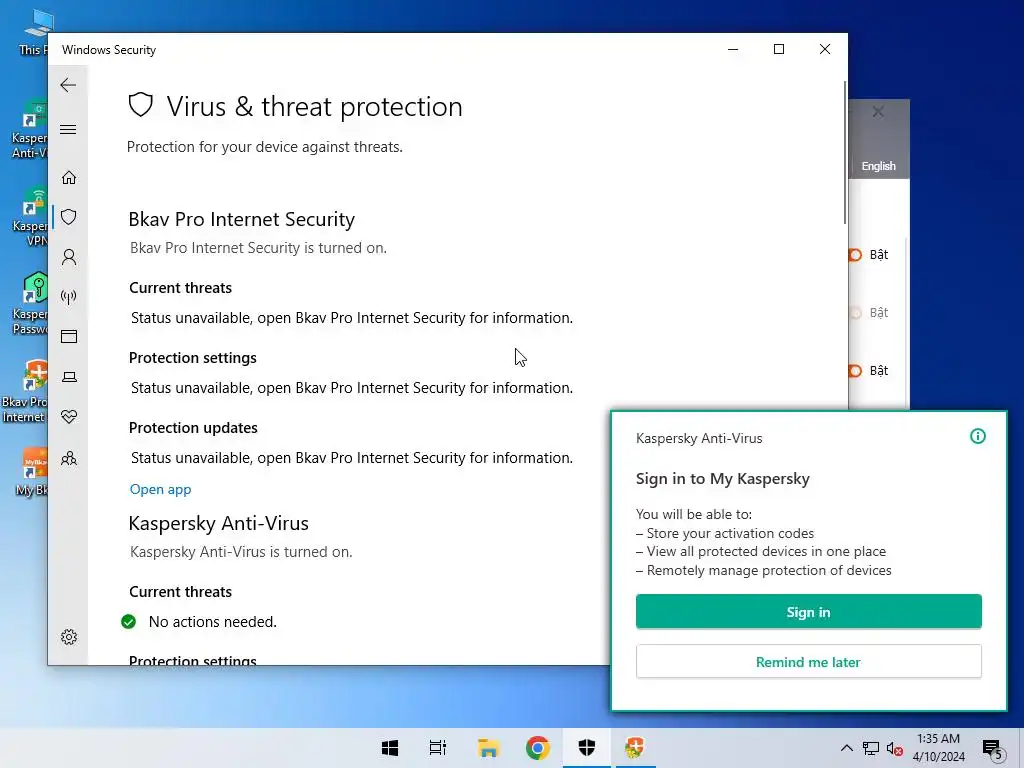Close the Bkav window behind
Image resolution: width=1024 pixels, height=768 pixels.
coord(878,112)
